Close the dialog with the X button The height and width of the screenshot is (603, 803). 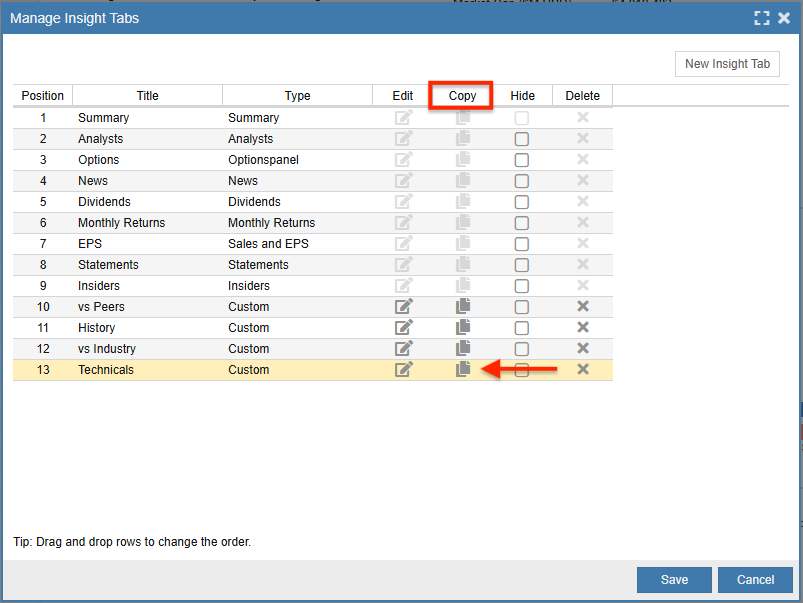coord(784,18)
